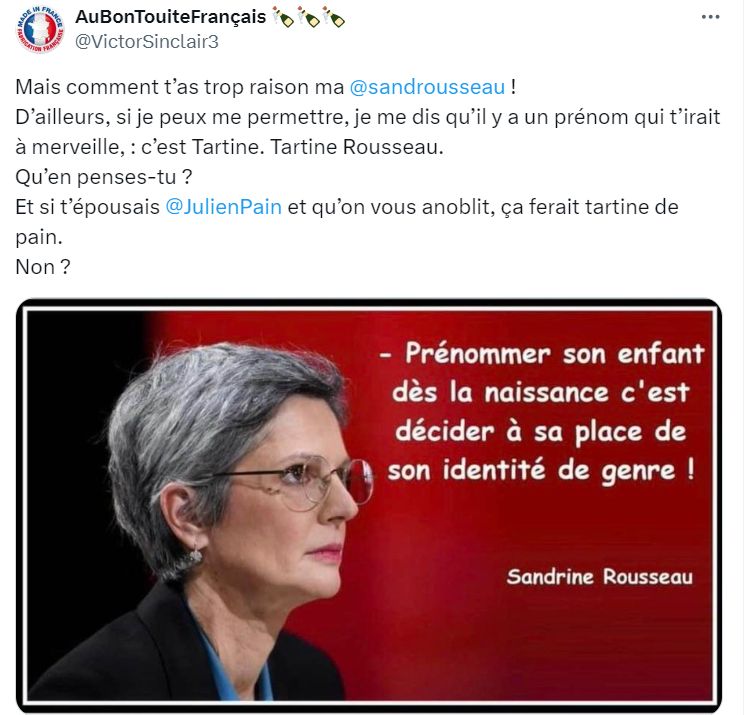
Task: Click the first champagne bottle emoji
Action: pyautogui.click(x=283, y=17)
